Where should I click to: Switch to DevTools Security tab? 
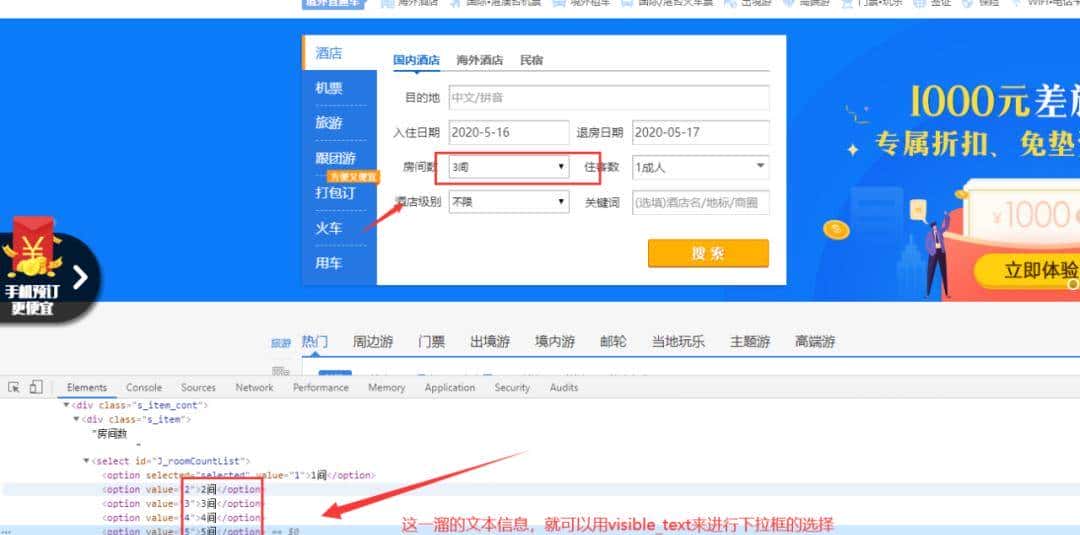pos(512,388)
